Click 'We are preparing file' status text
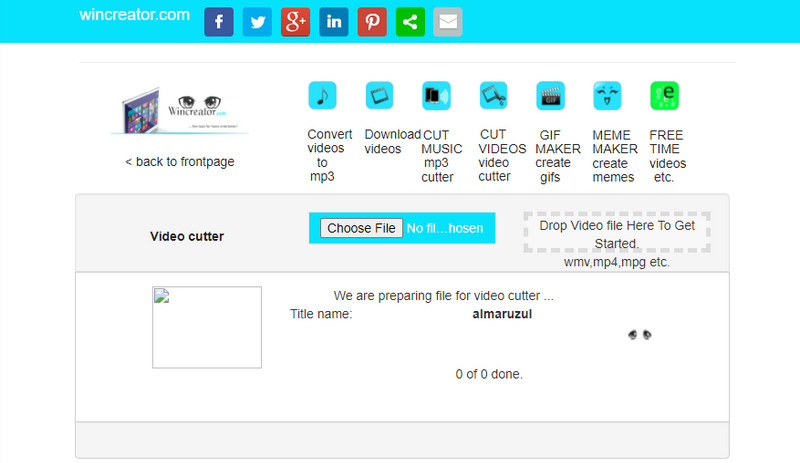 pyautogui.click(x=443, y=296)
